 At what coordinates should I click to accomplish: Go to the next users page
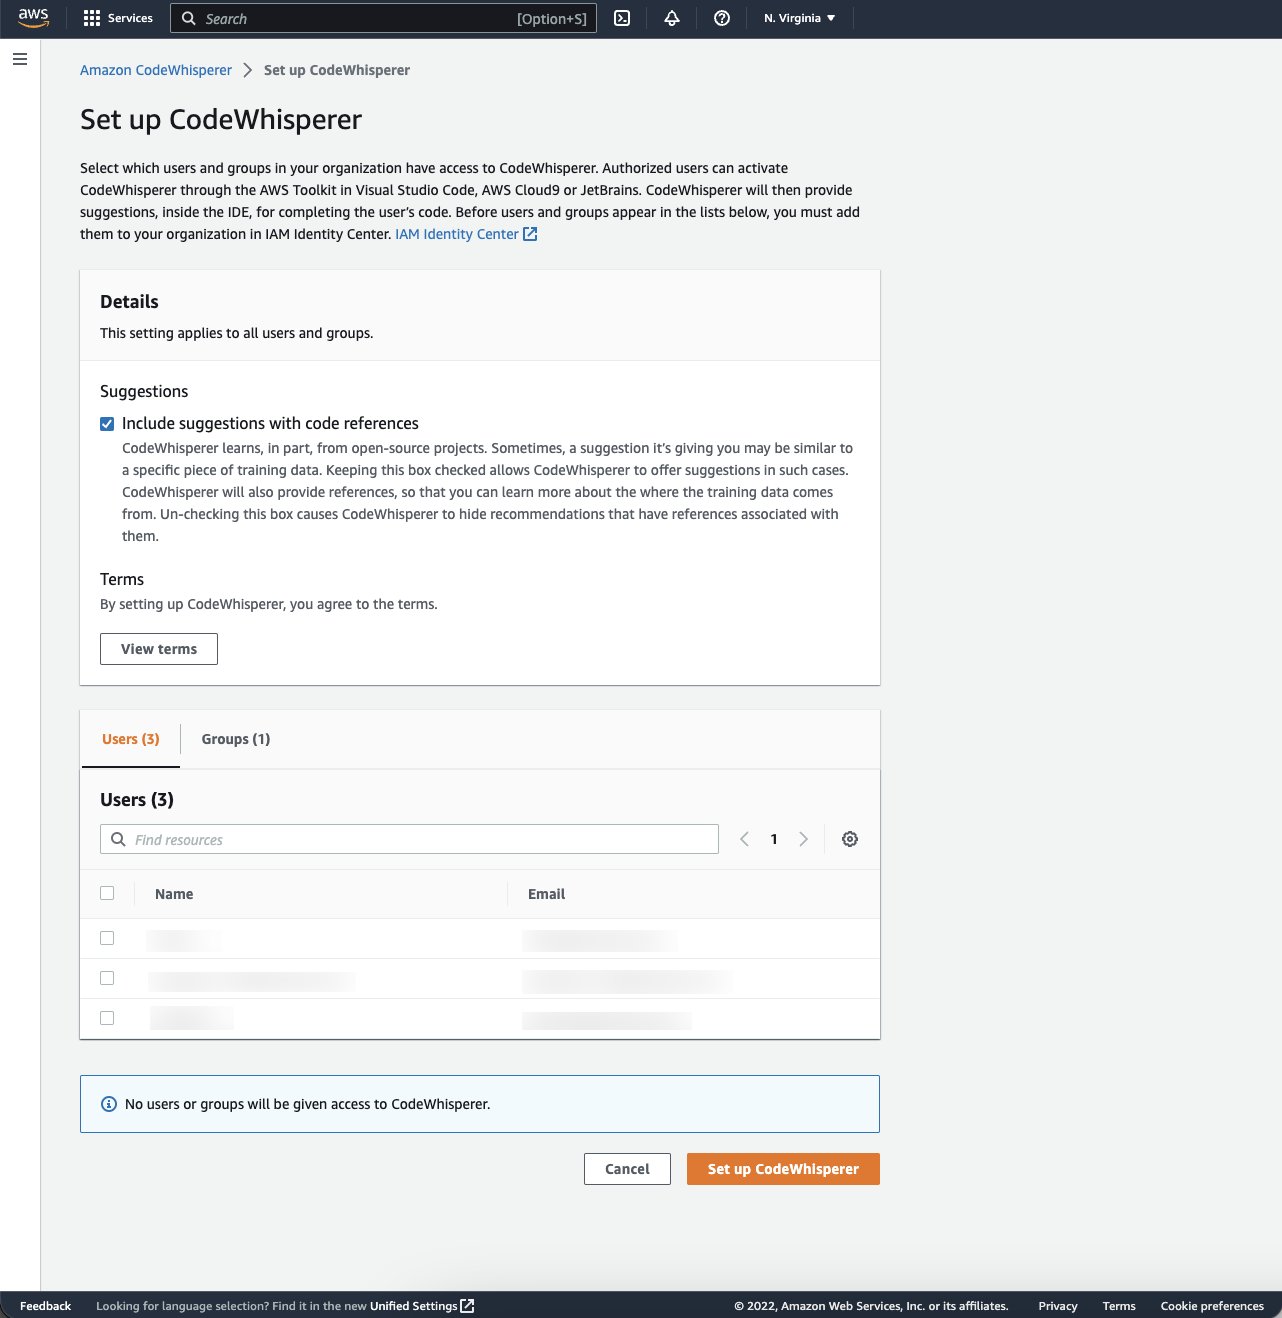click(x=803, y=839)
